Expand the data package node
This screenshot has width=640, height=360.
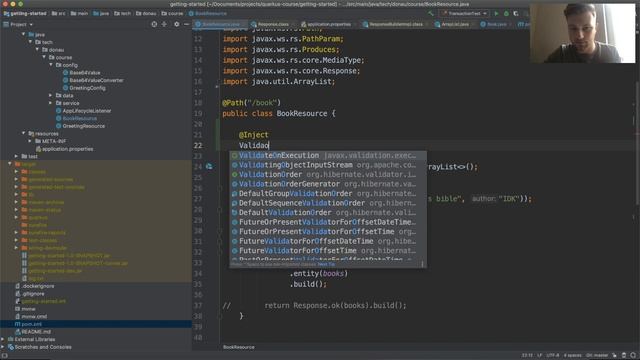click(51, 96)
